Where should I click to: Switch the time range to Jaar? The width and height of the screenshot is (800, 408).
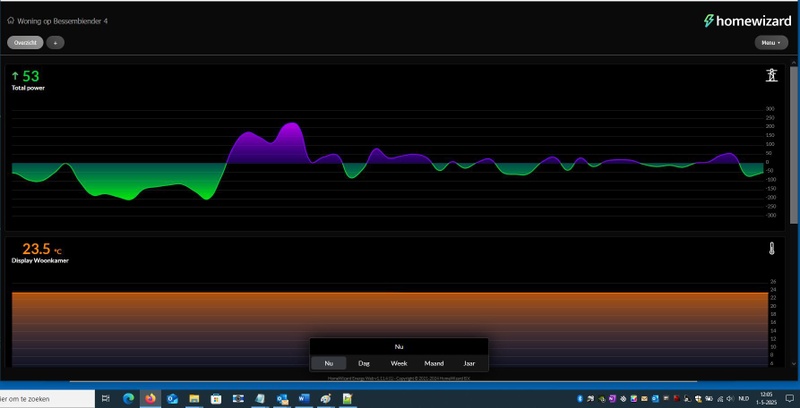point(469,363)
